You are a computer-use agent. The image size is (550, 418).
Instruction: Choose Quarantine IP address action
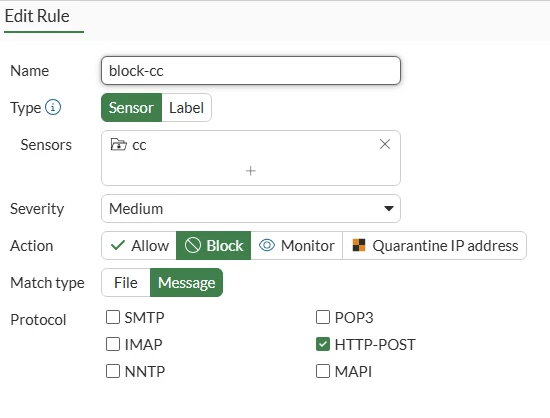click(x=435, y=245)
